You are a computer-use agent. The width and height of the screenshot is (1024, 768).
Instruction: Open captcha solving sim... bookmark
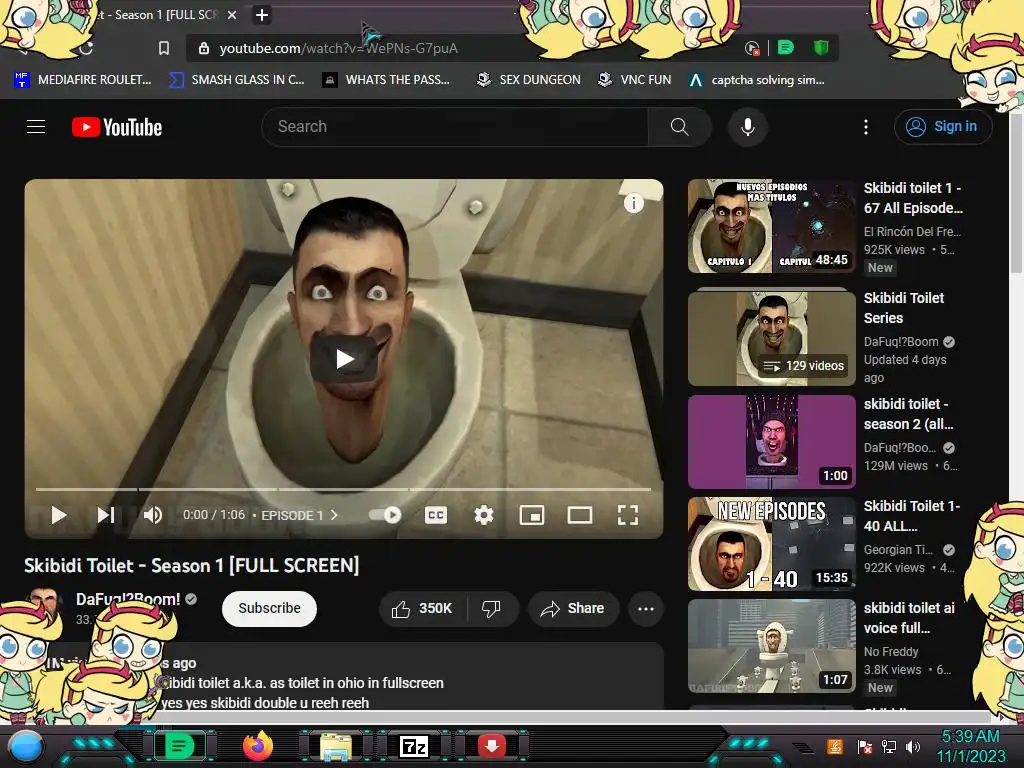(757, 80)
